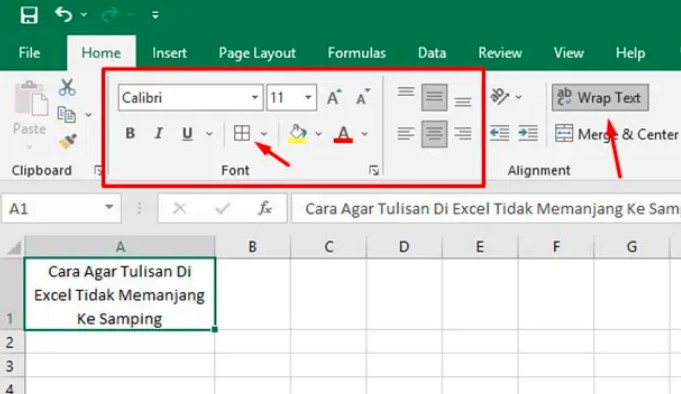Open the underline style dropdown arrow
The image size is (681, 394).
209,134
